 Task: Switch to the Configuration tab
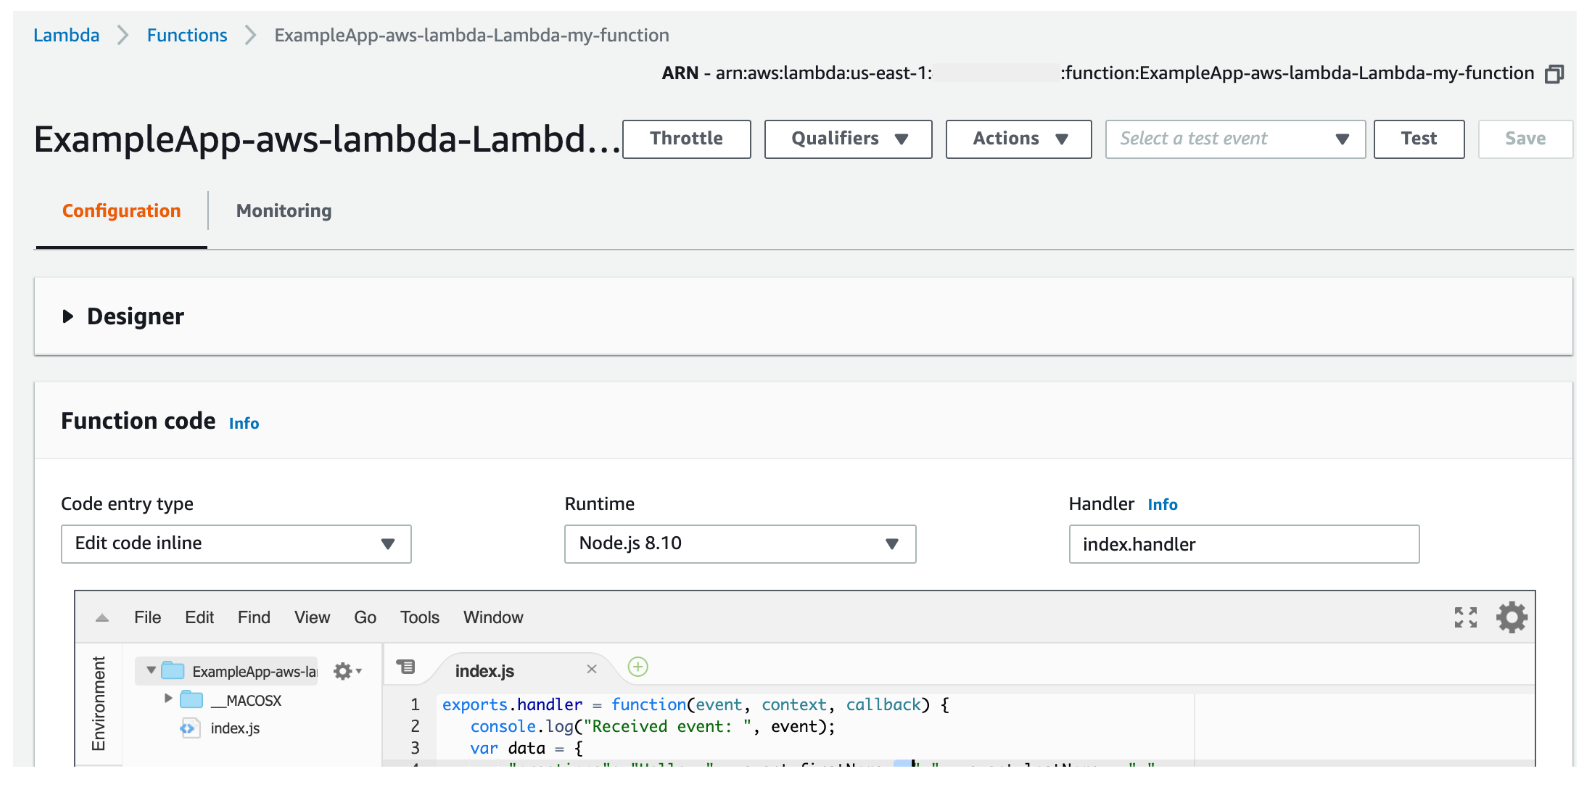(x=121, y=211)
